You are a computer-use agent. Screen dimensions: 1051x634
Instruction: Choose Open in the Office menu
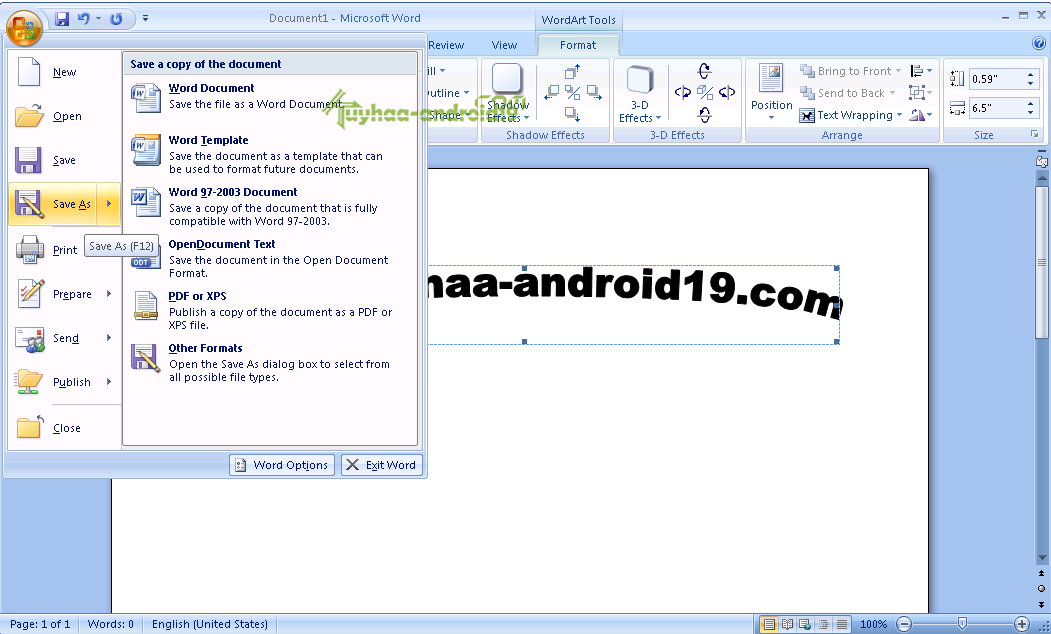pos(64,116)
